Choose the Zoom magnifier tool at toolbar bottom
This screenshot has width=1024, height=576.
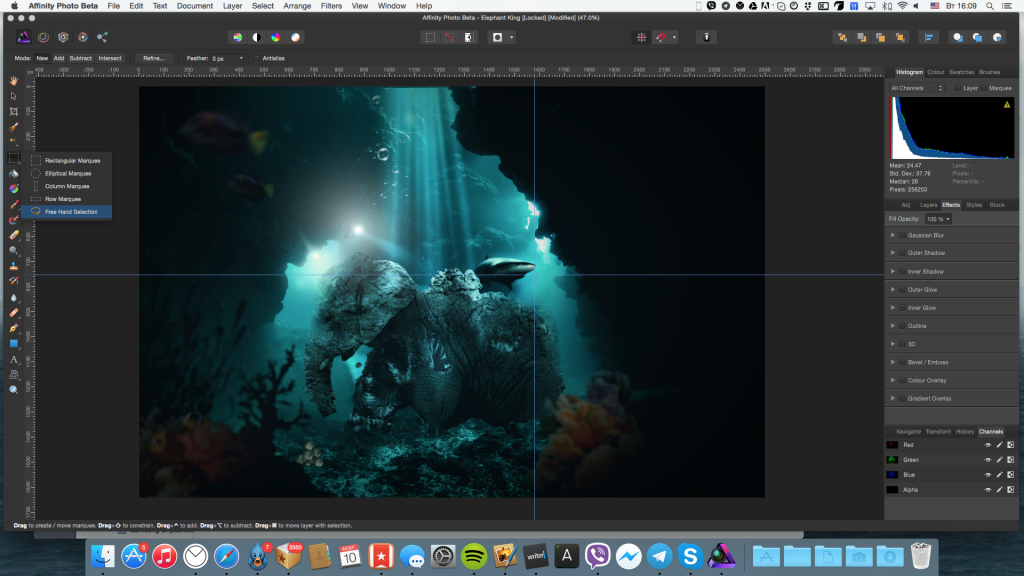[14, 389]
